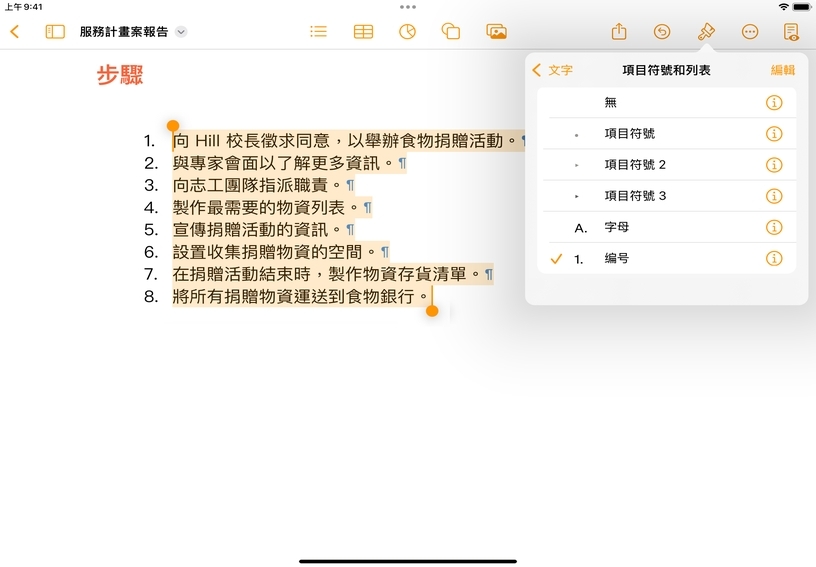Choose the 字母 lettered list style

pos(617,228)
